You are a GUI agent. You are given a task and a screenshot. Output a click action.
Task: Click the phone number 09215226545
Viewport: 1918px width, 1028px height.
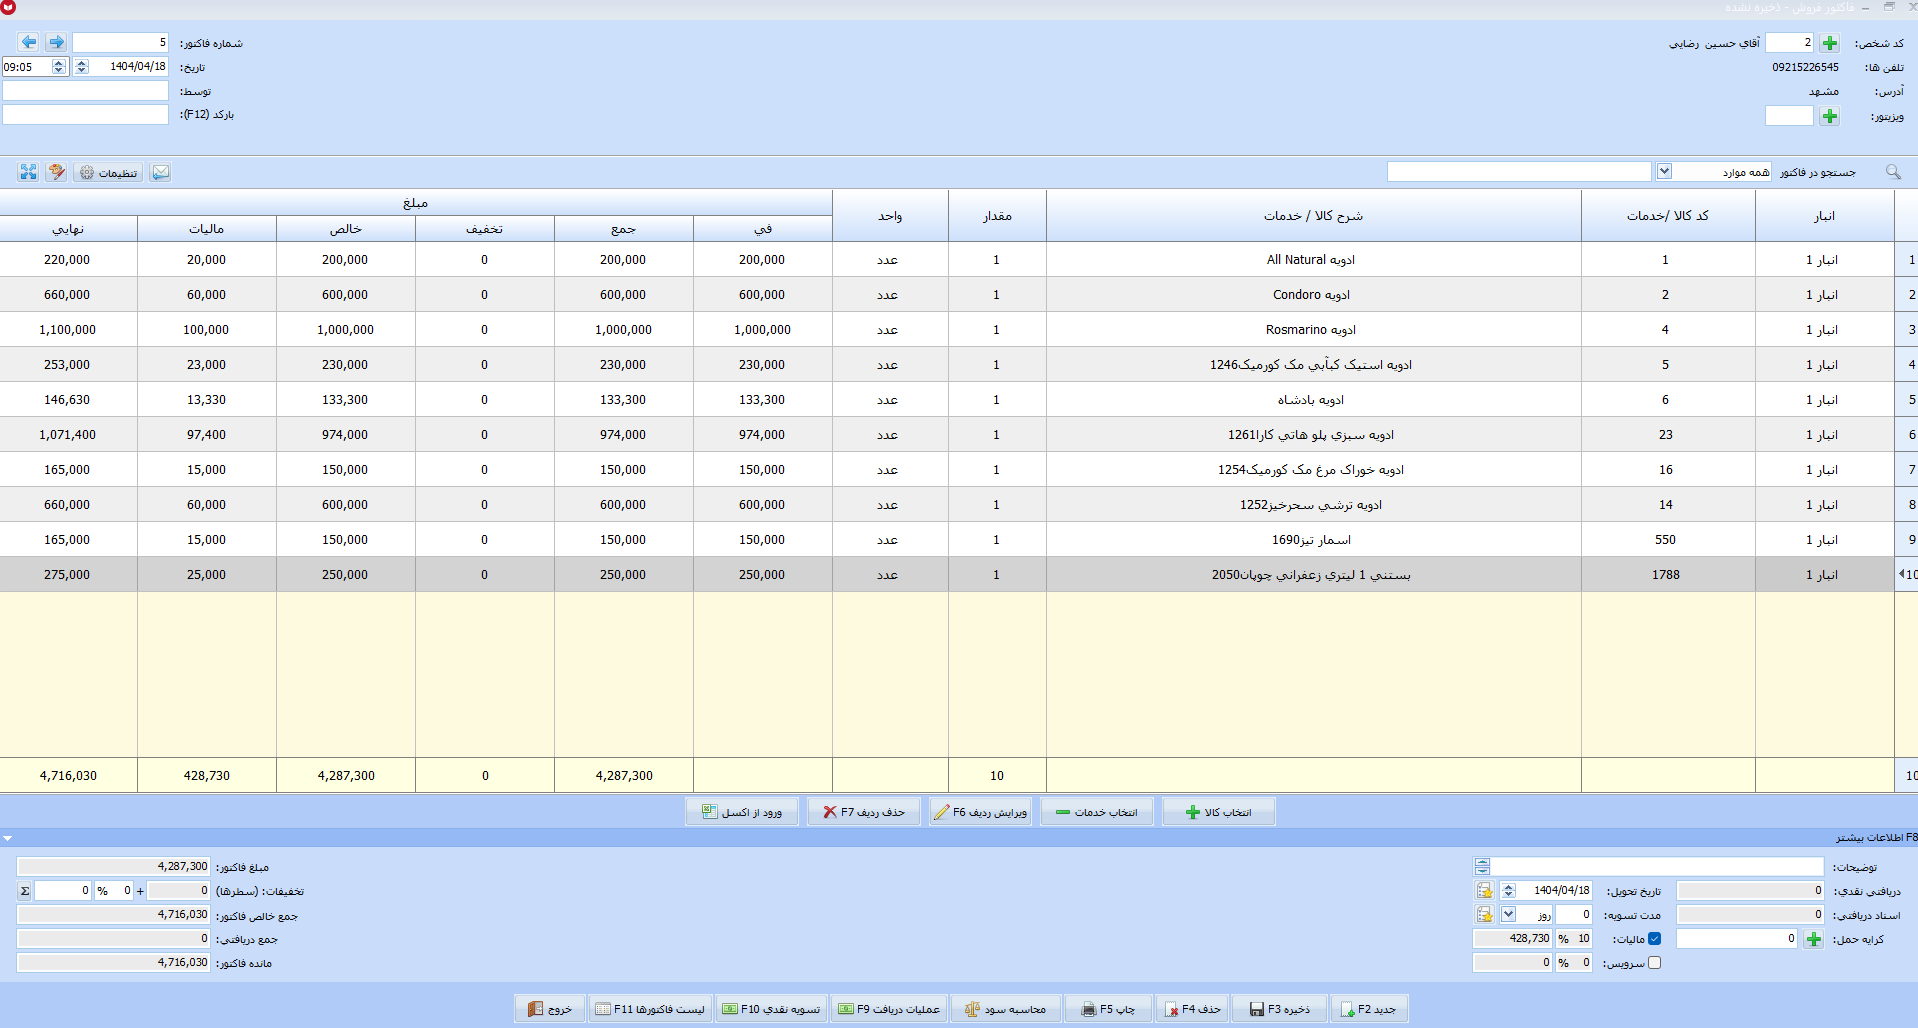tap(1805, 67)
